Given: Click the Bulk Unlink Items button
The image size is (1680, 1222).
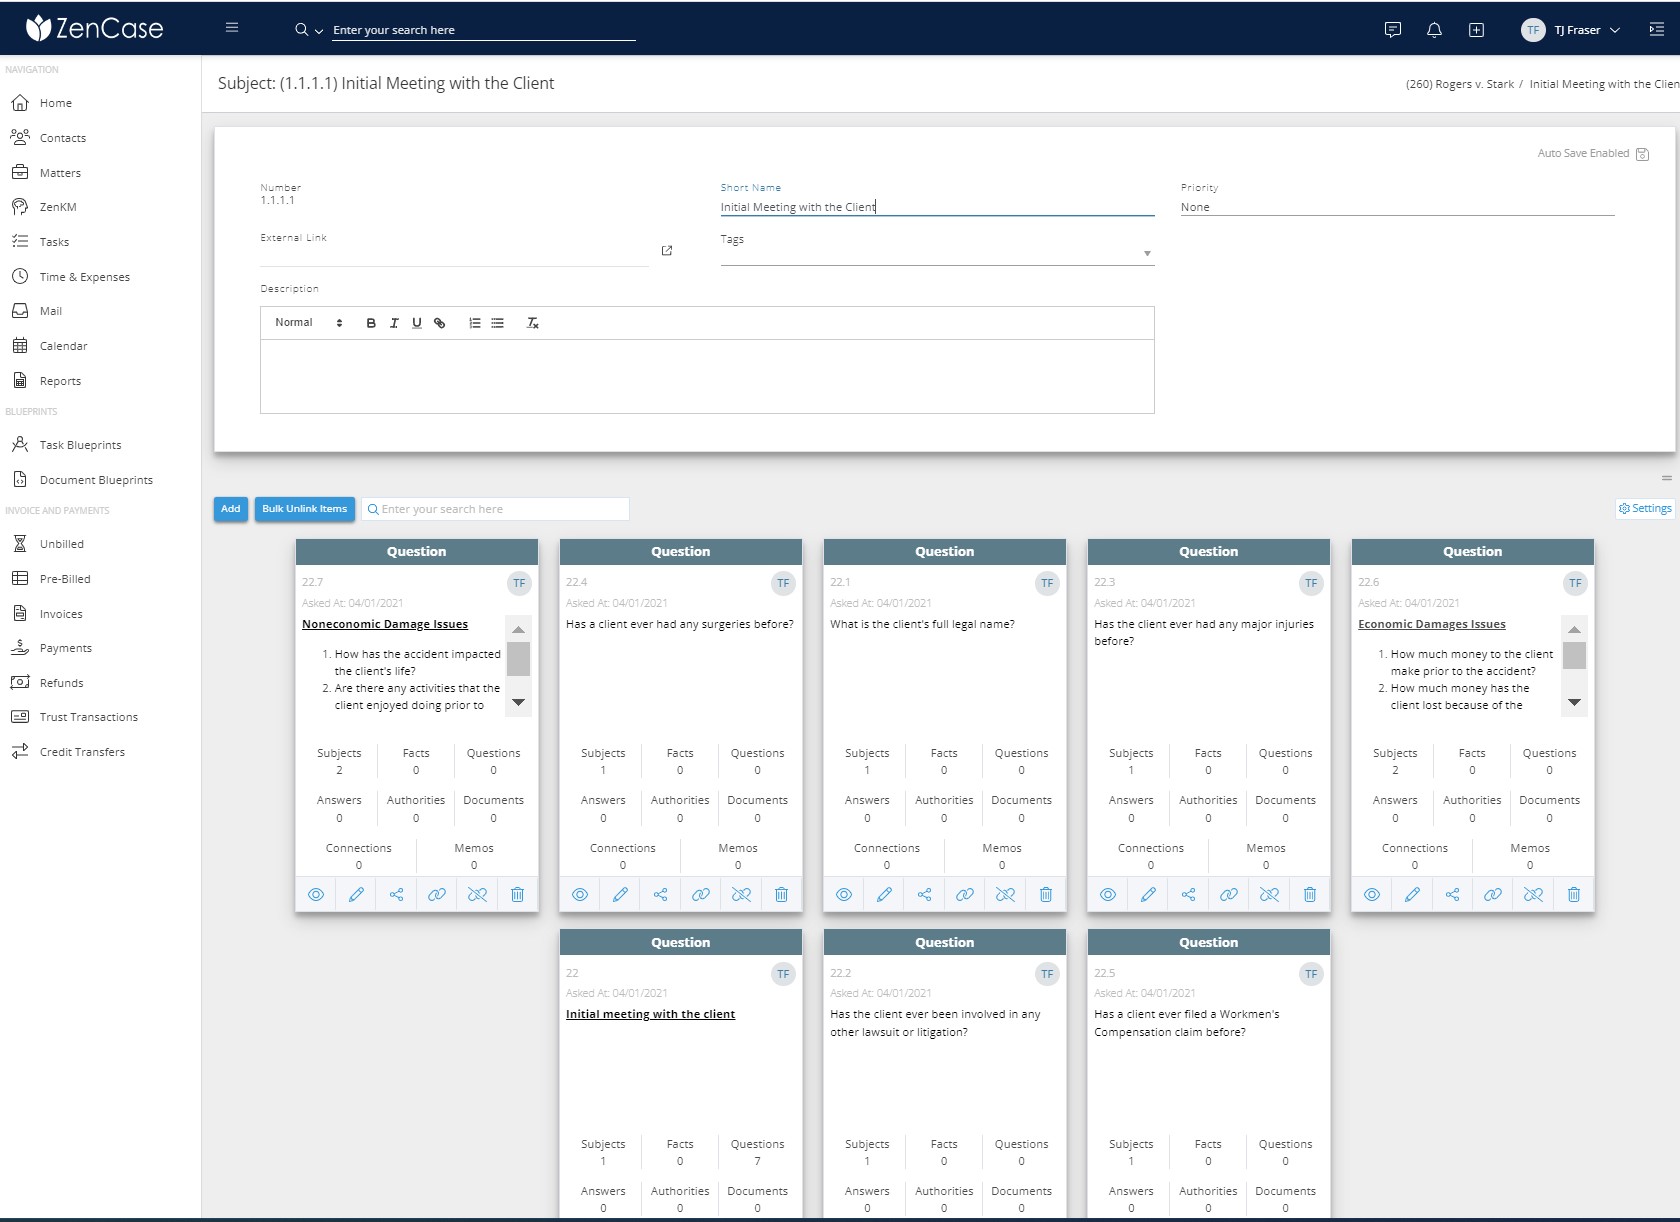Looking at the screenshot, I should pos(303,509).
